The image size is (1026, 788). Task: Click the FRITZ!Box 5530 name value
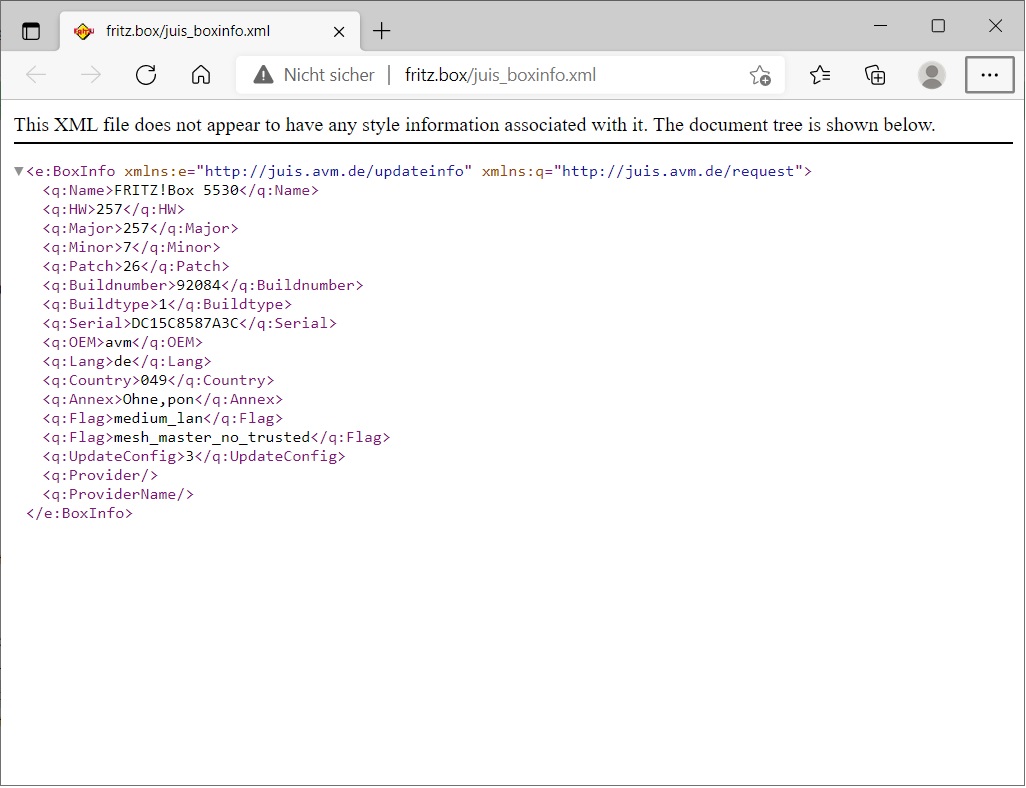click(177, 190)
